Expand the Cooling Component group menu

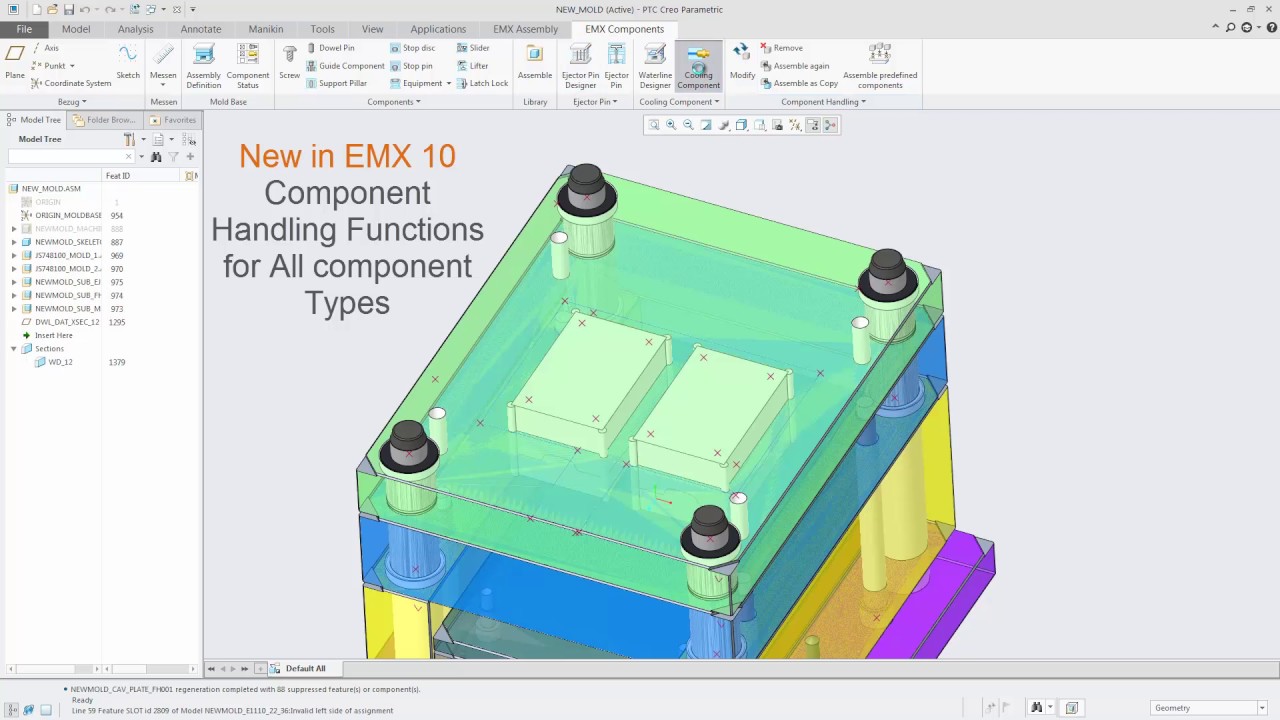click(679, 102)
